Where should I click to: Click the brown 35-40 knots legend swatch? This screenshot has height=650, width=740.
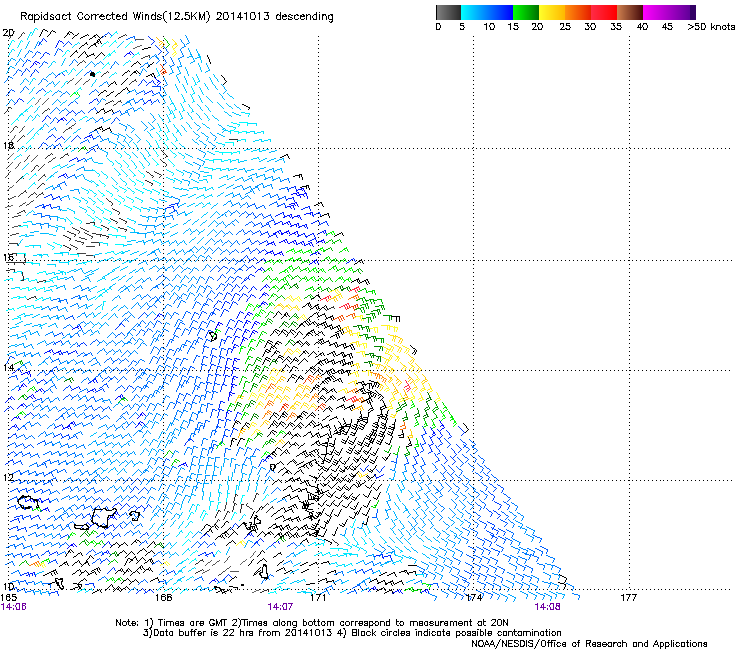coord(630,12)
